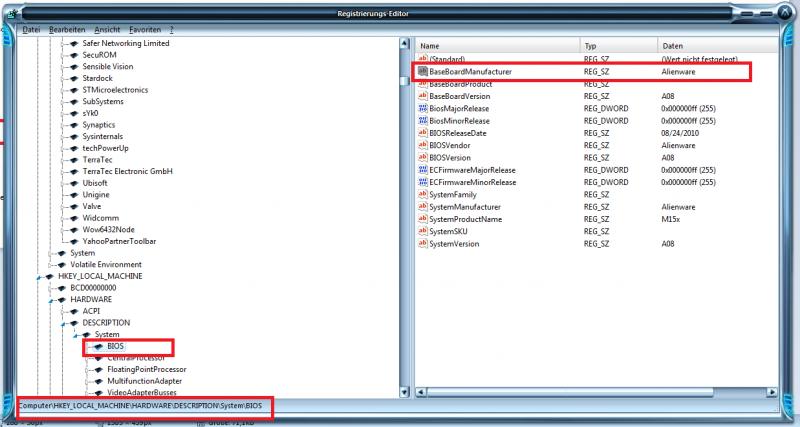Click the SecuROM key folder icon
Image resolution: width=800 pixels, height=427 pixels.
tap(74, 55)
